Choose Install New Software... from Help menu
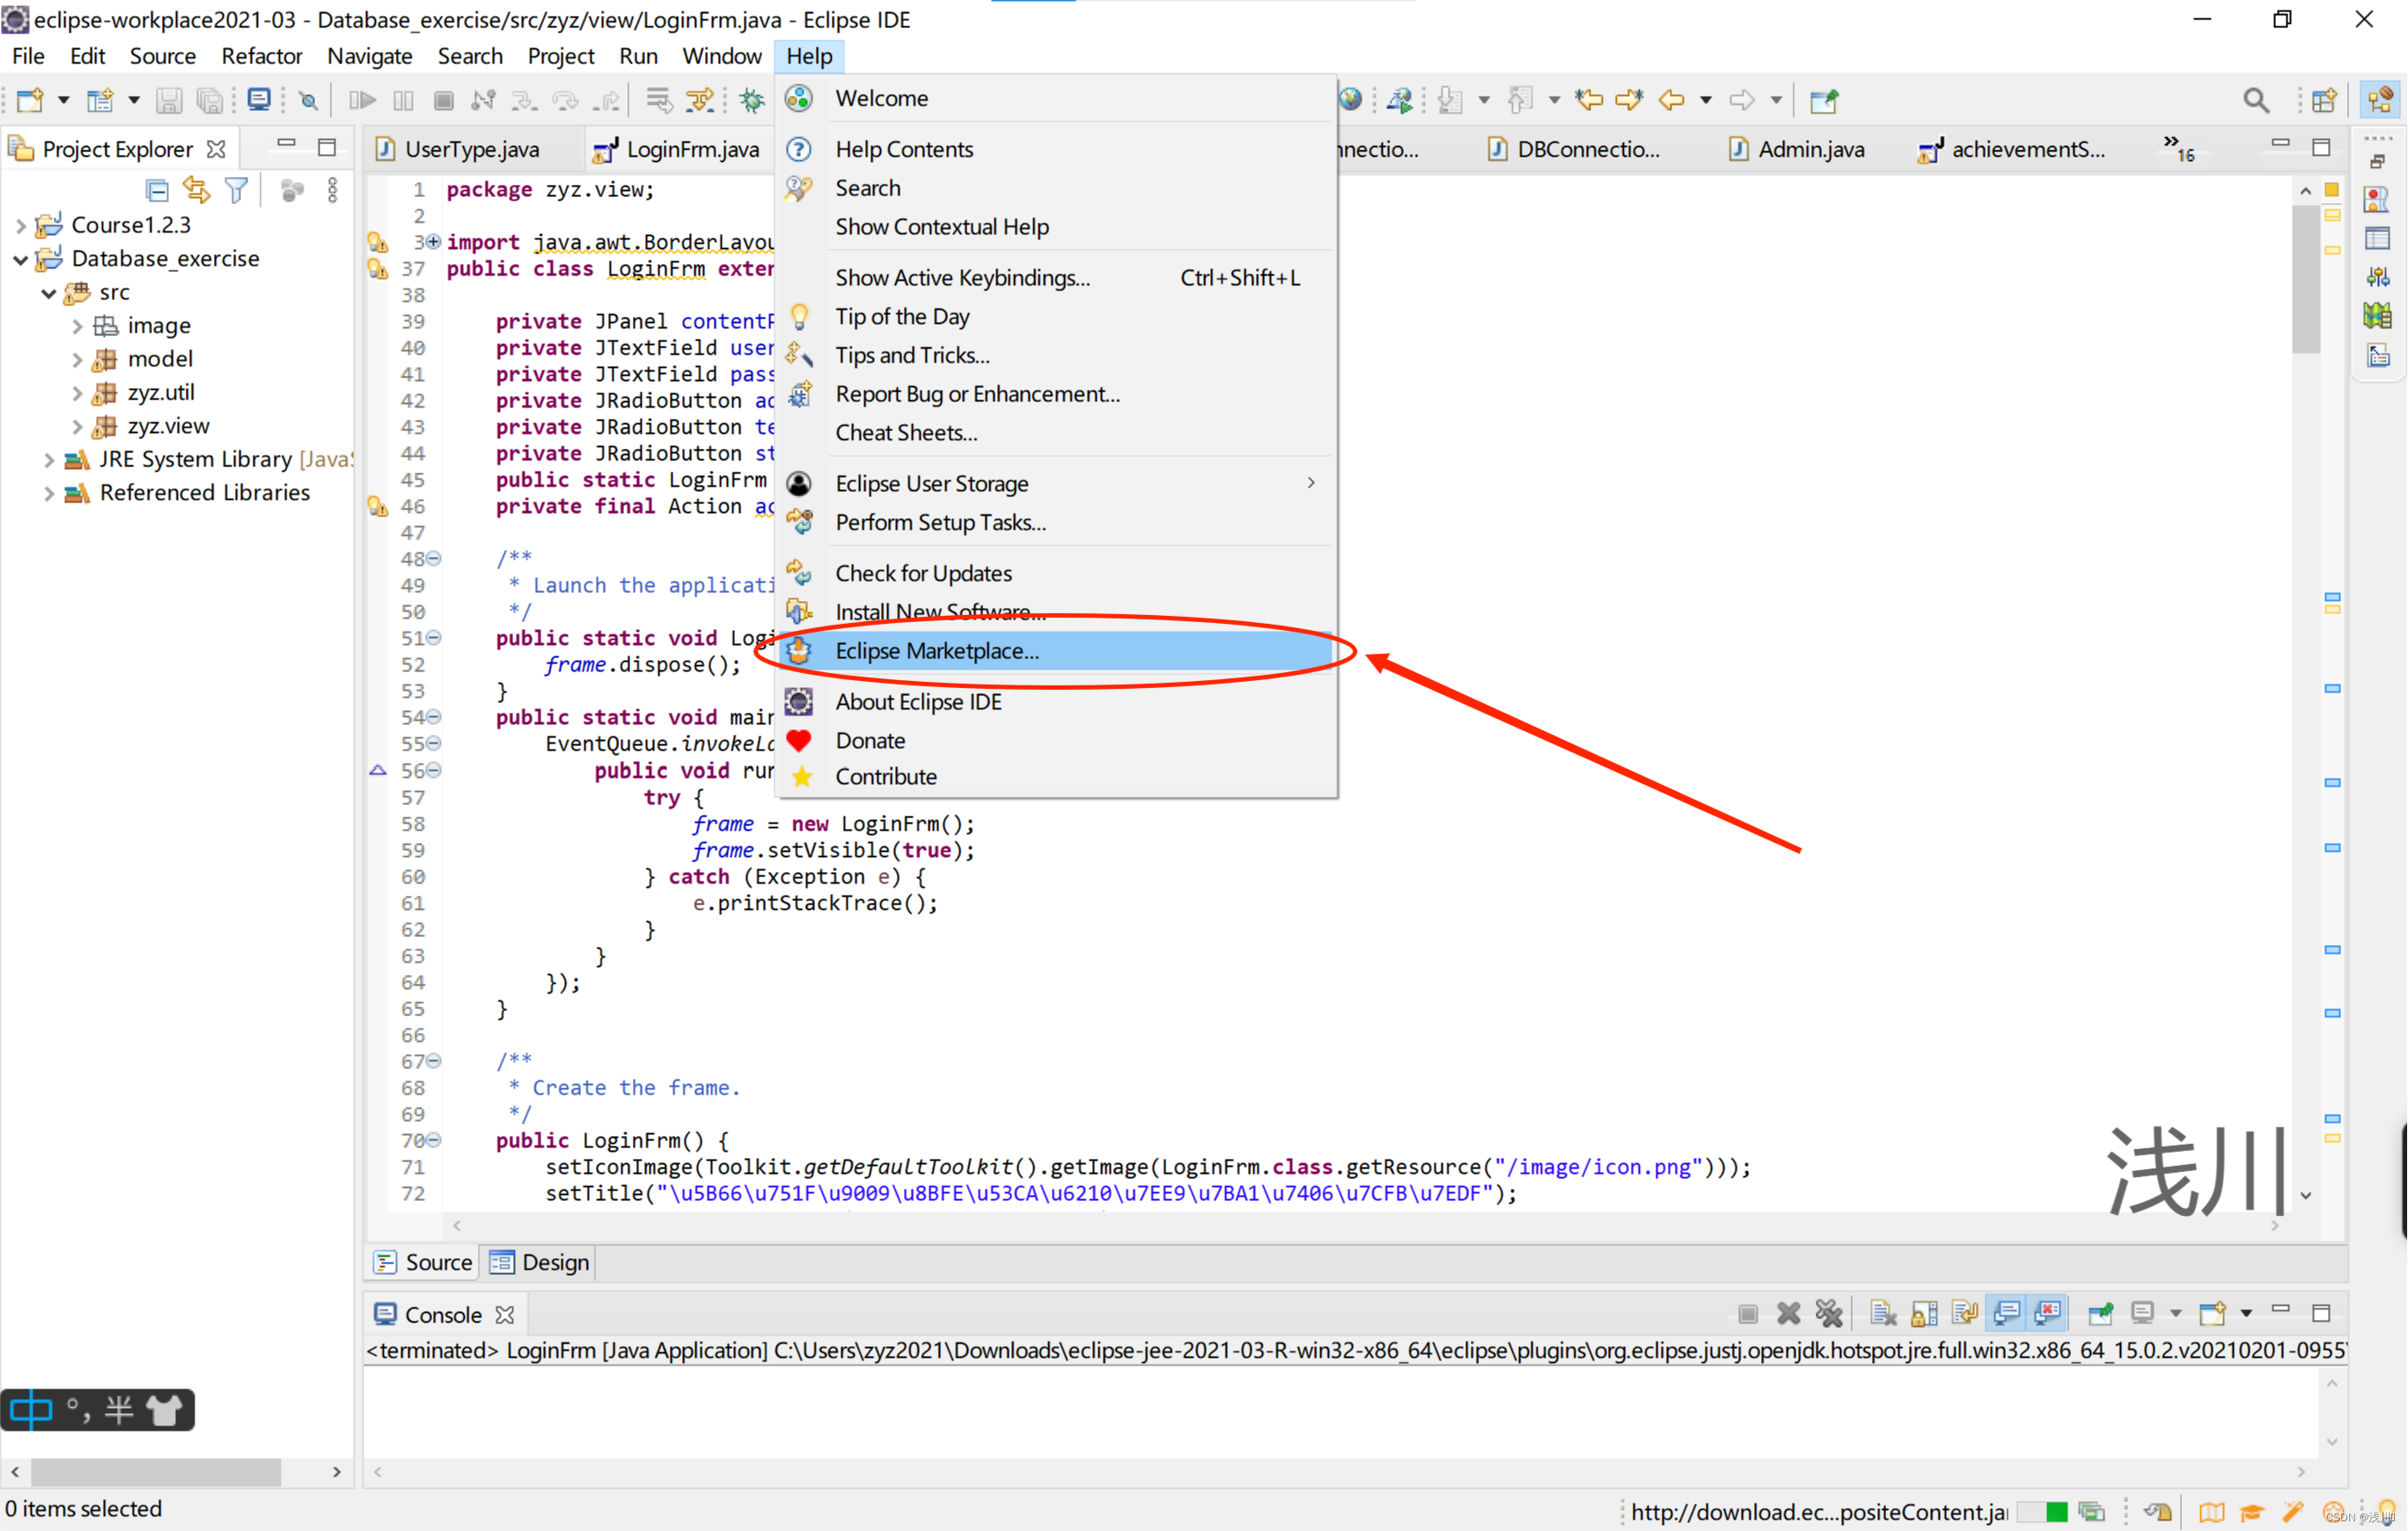Image resolution: width=2408 pixels, height=1531 pixels. point(1056,611)
